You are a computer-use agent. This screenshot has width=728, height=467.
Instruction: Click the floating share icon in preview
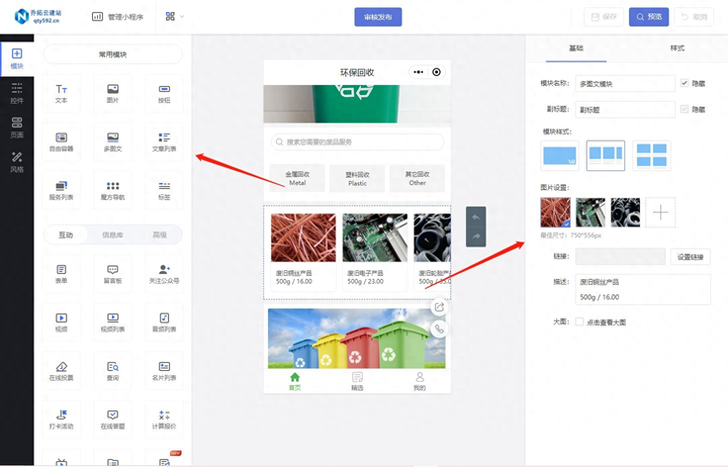[x=439, y=307]
